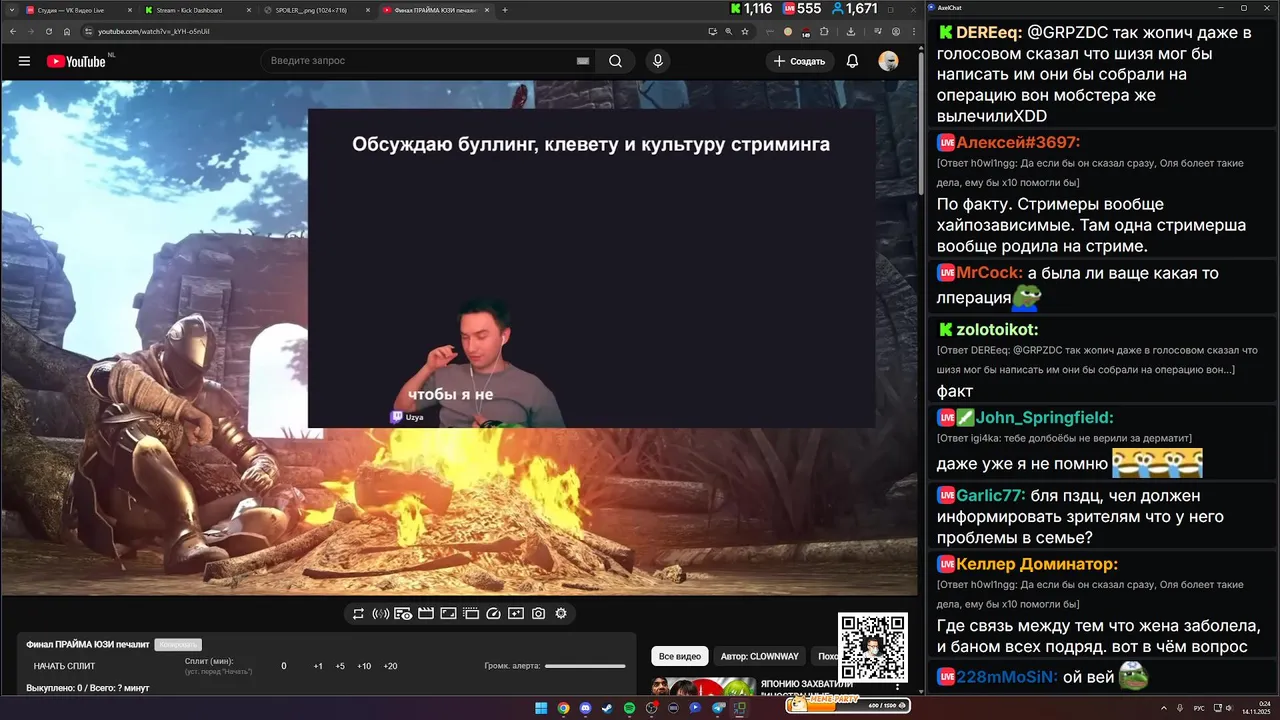Viewport: 1280px width, 720px height.
Task: Open the YouTube account avatar menu
Action: tap(888, 61)
